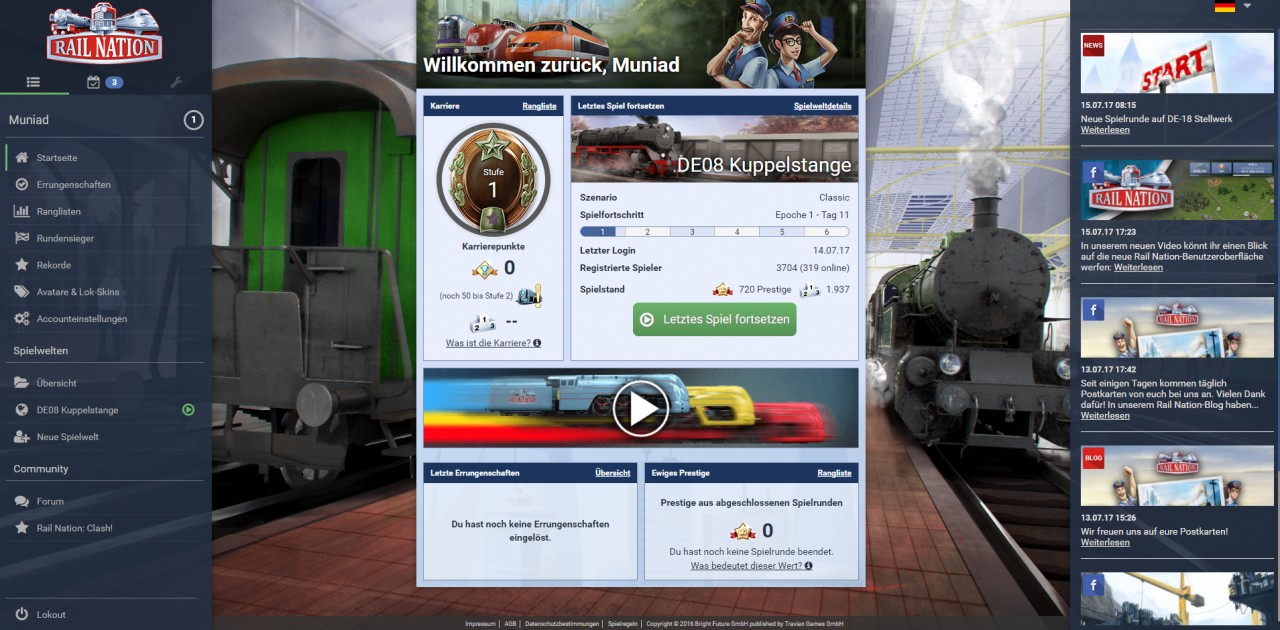The width and height of the screenshot is (1280, 630).
Task: Open the list menu tab icon
Action: pyautogui.click(x=34, y=82)
